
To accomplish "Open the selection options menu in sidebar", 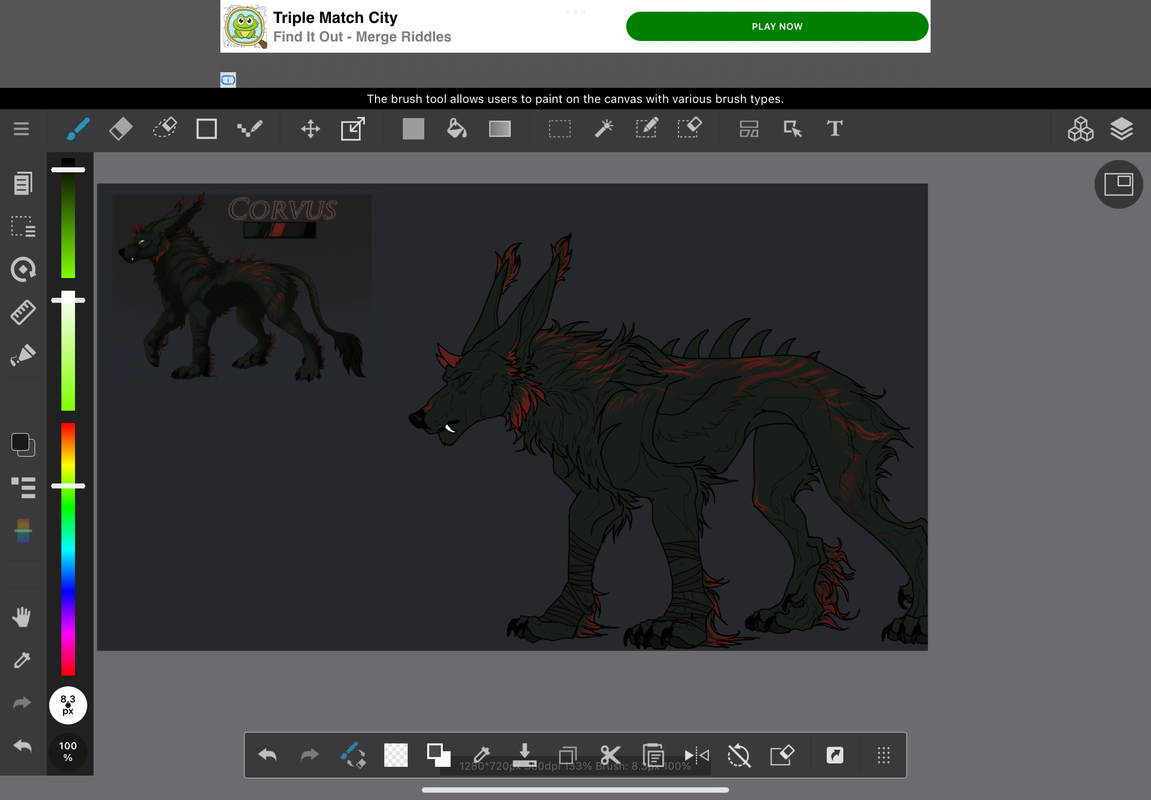I will [x=23, y=227].
